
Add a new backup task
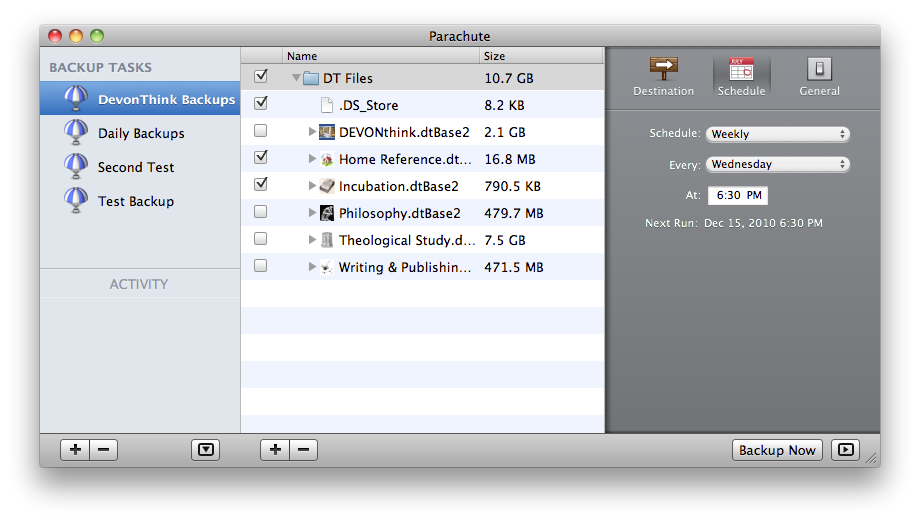coord(75,450)
